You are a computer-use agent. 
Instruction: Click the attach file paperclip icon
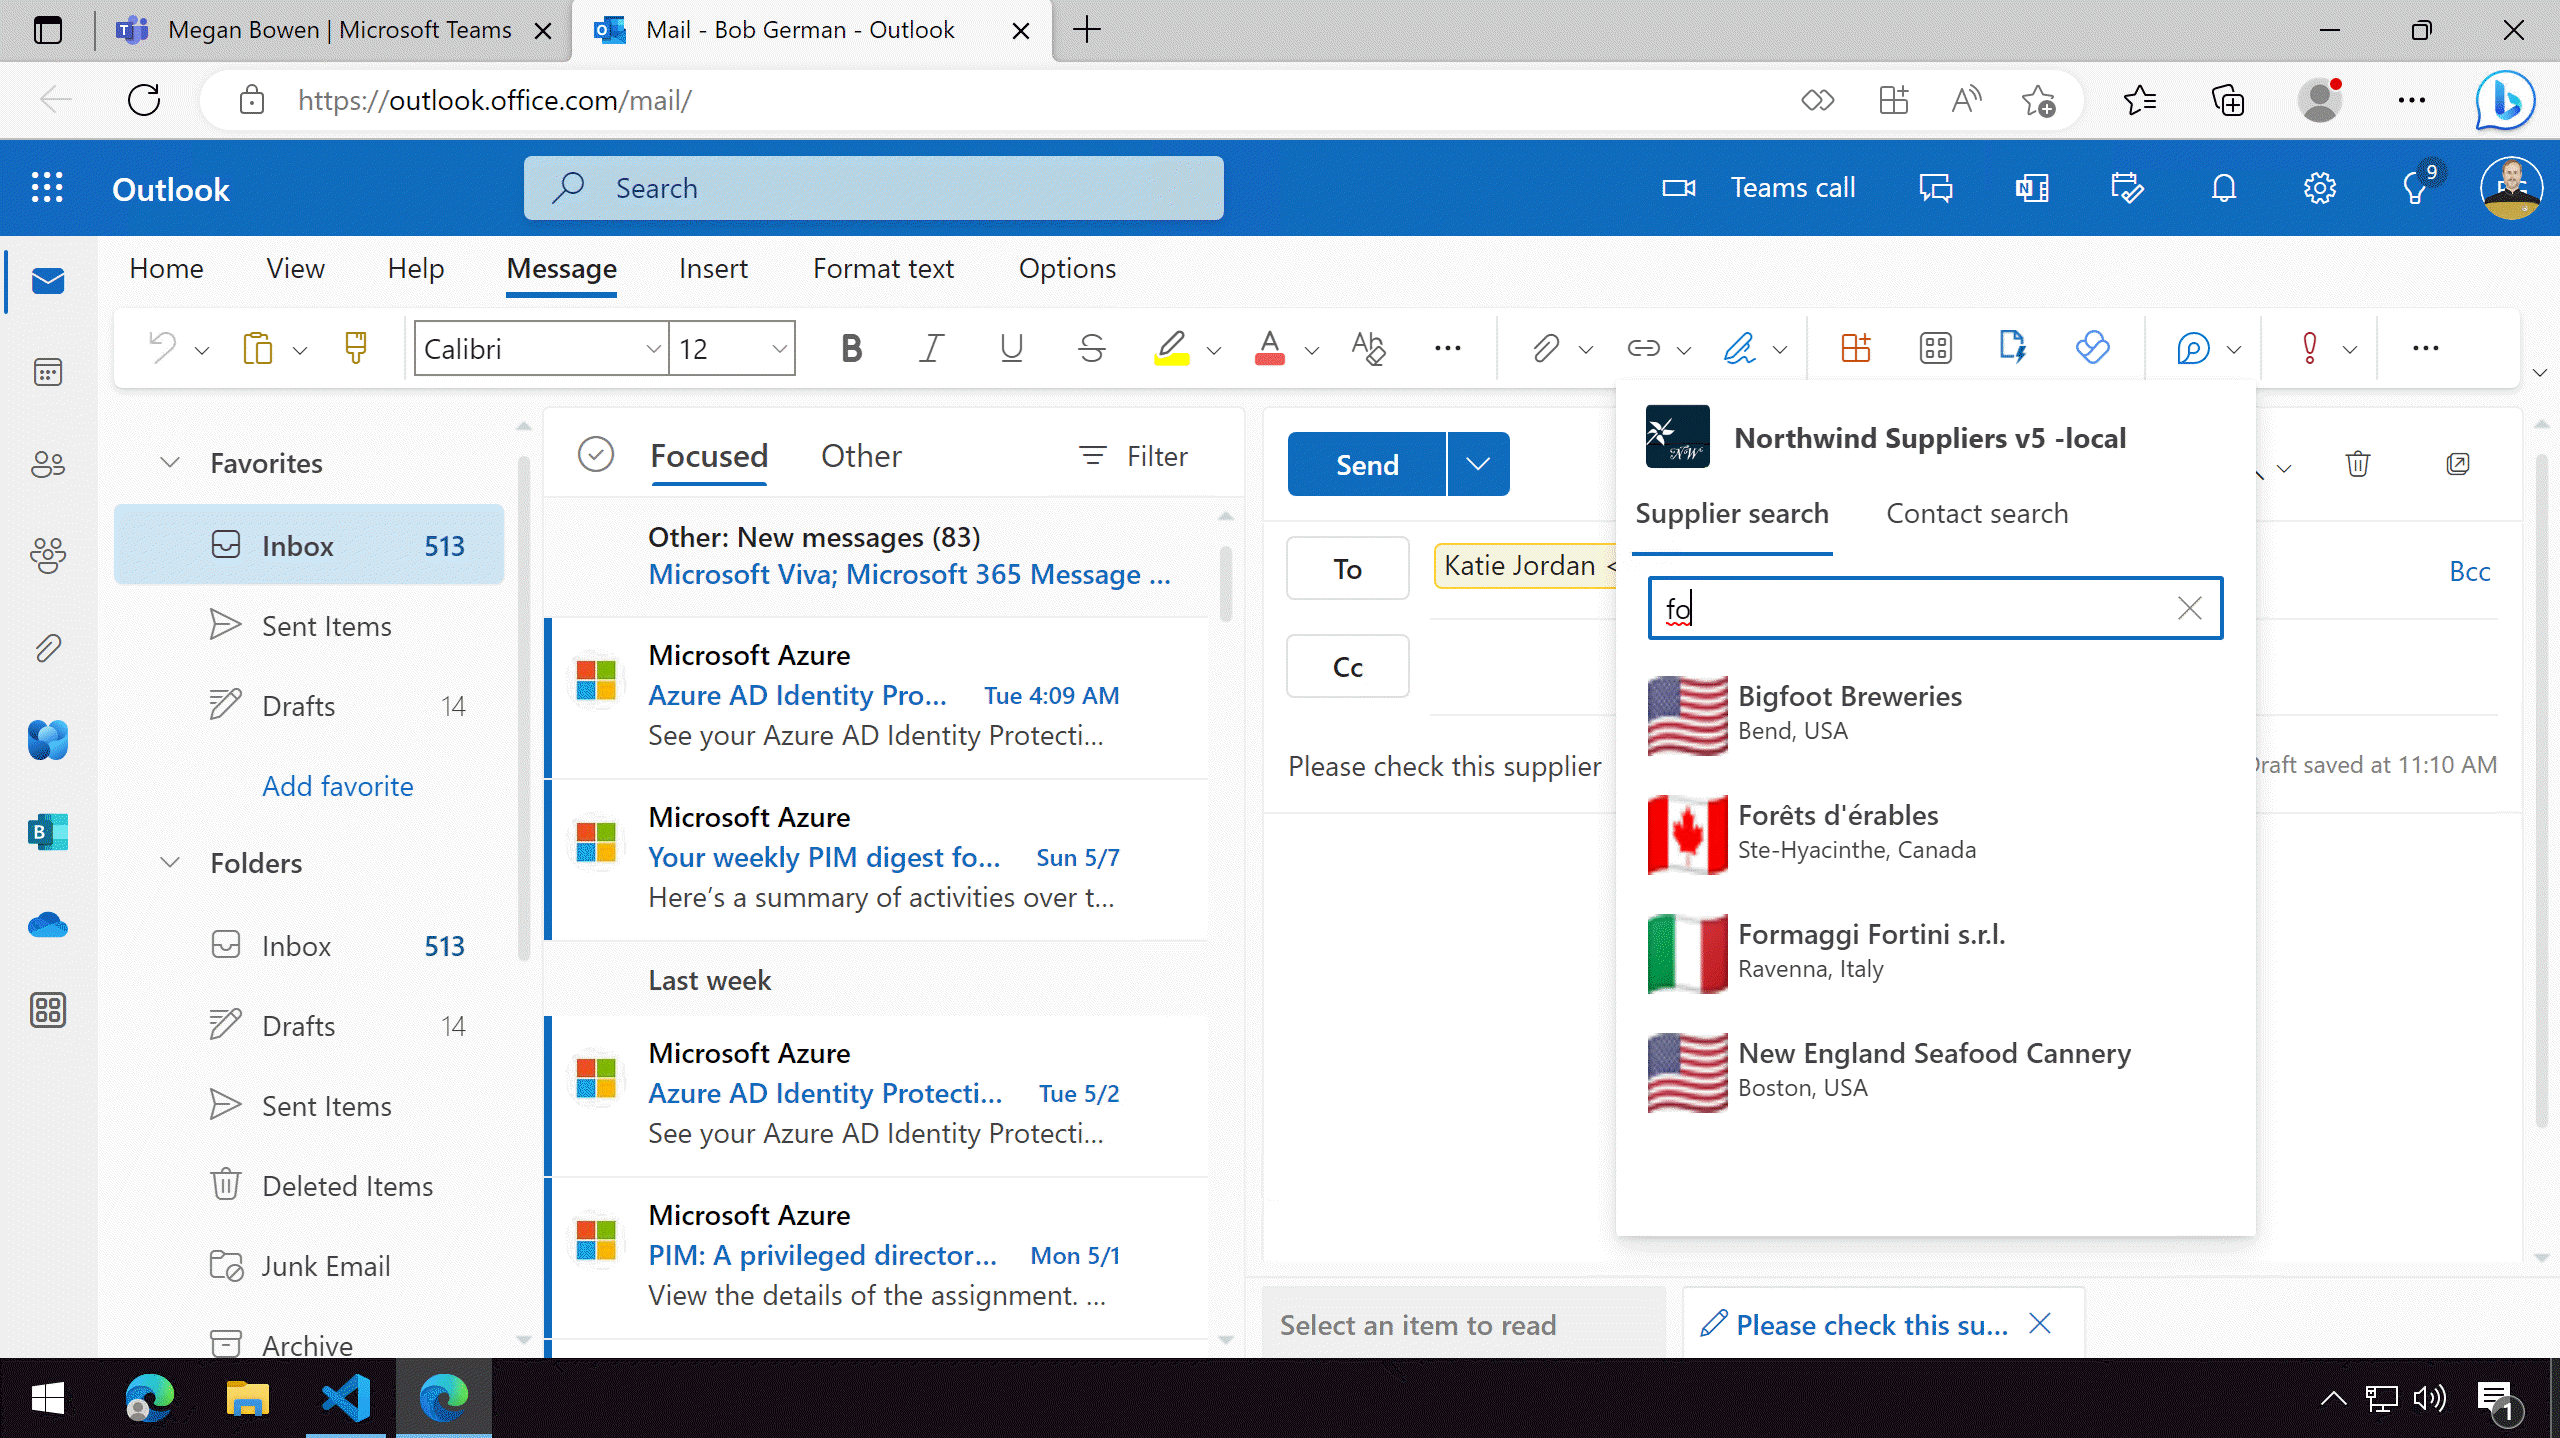tap(1545, 348)
